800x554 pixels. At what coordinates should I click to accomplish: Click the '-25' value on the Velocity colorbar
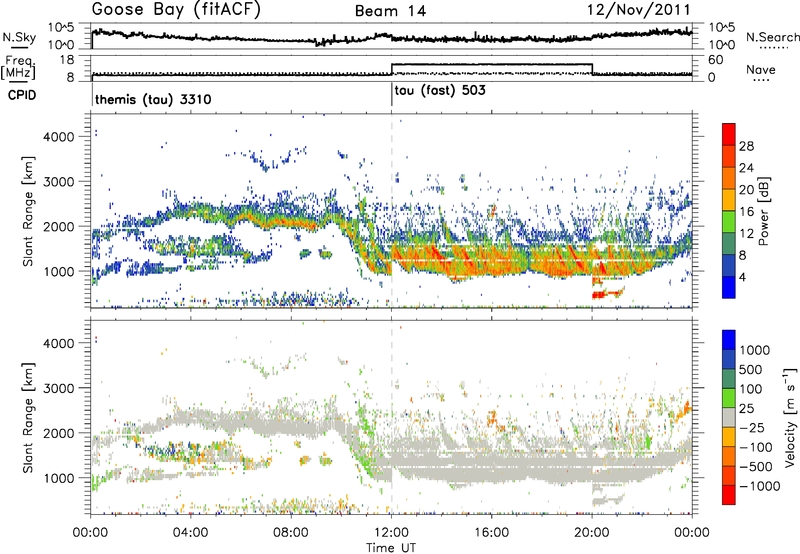[x=751, y=428]
